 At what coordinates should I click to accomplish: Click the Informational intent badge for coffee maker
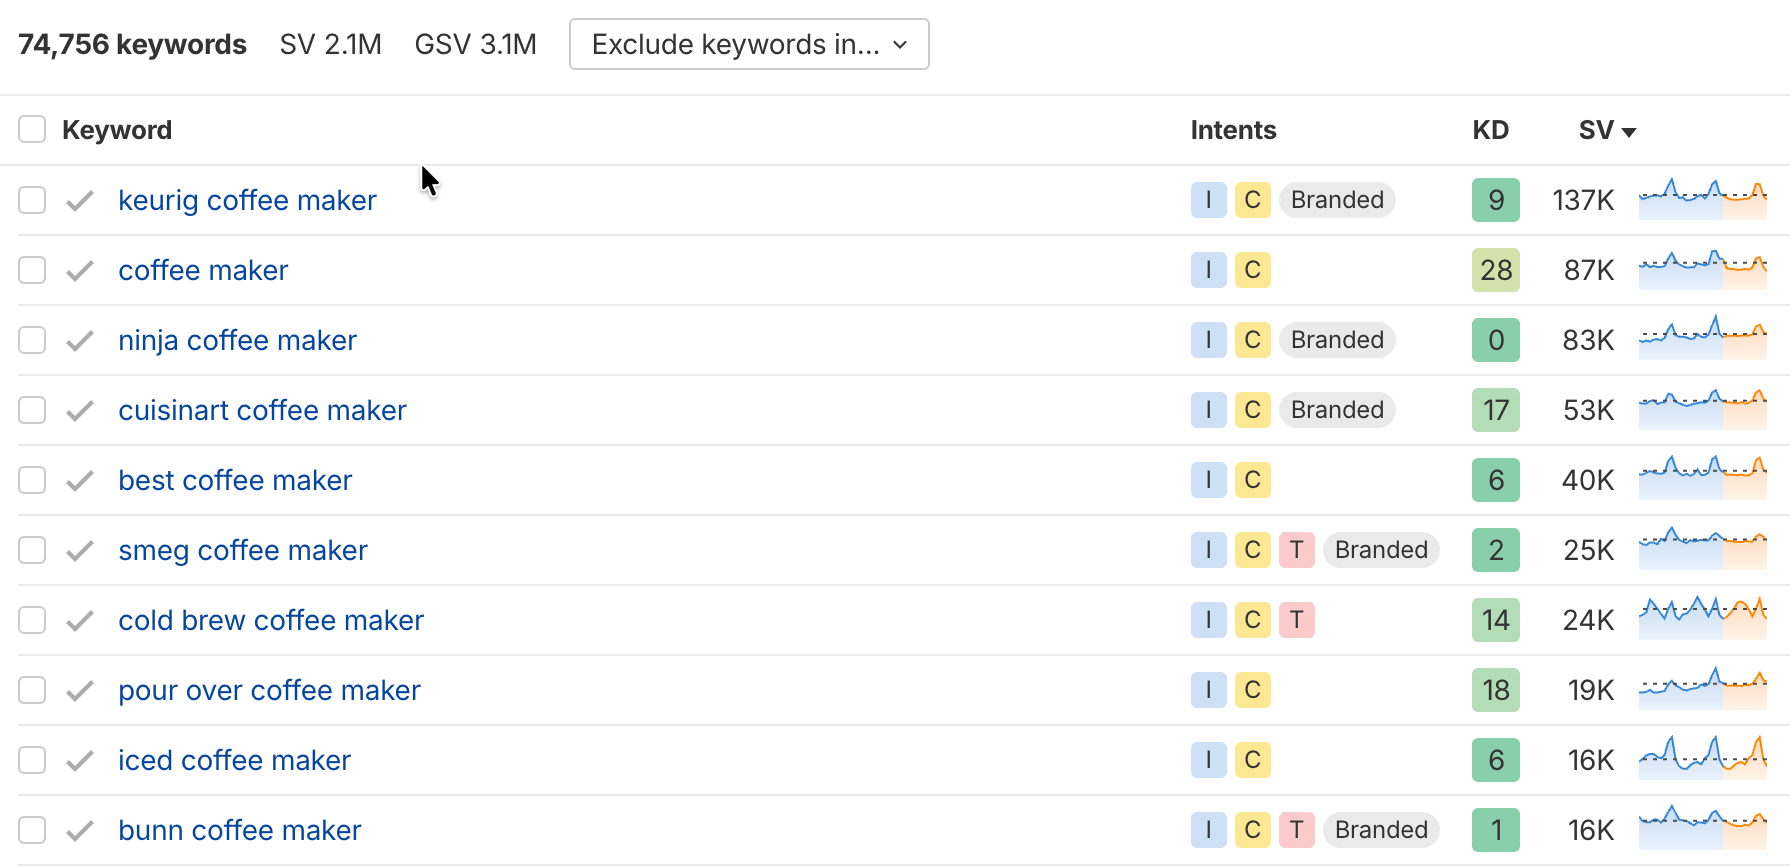(x=1208, y=270)
